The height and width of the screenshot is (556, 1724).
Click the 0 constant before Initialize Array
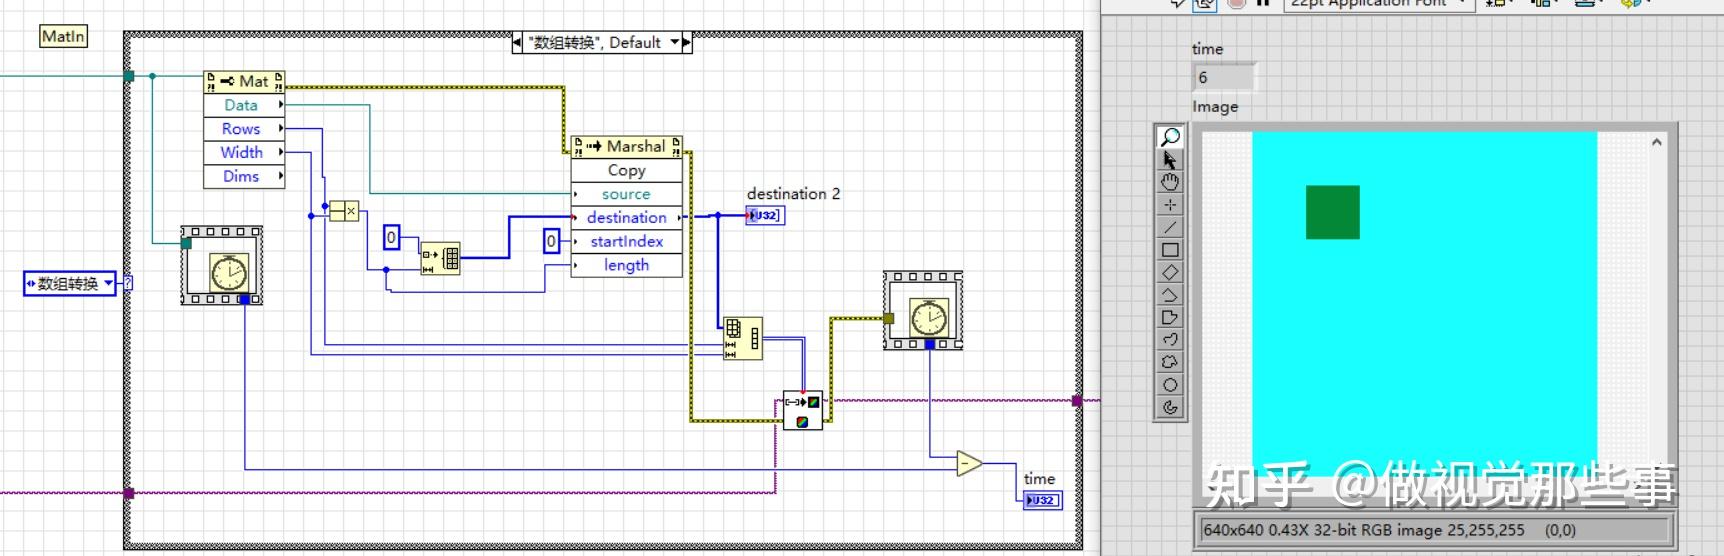point(392,237)
